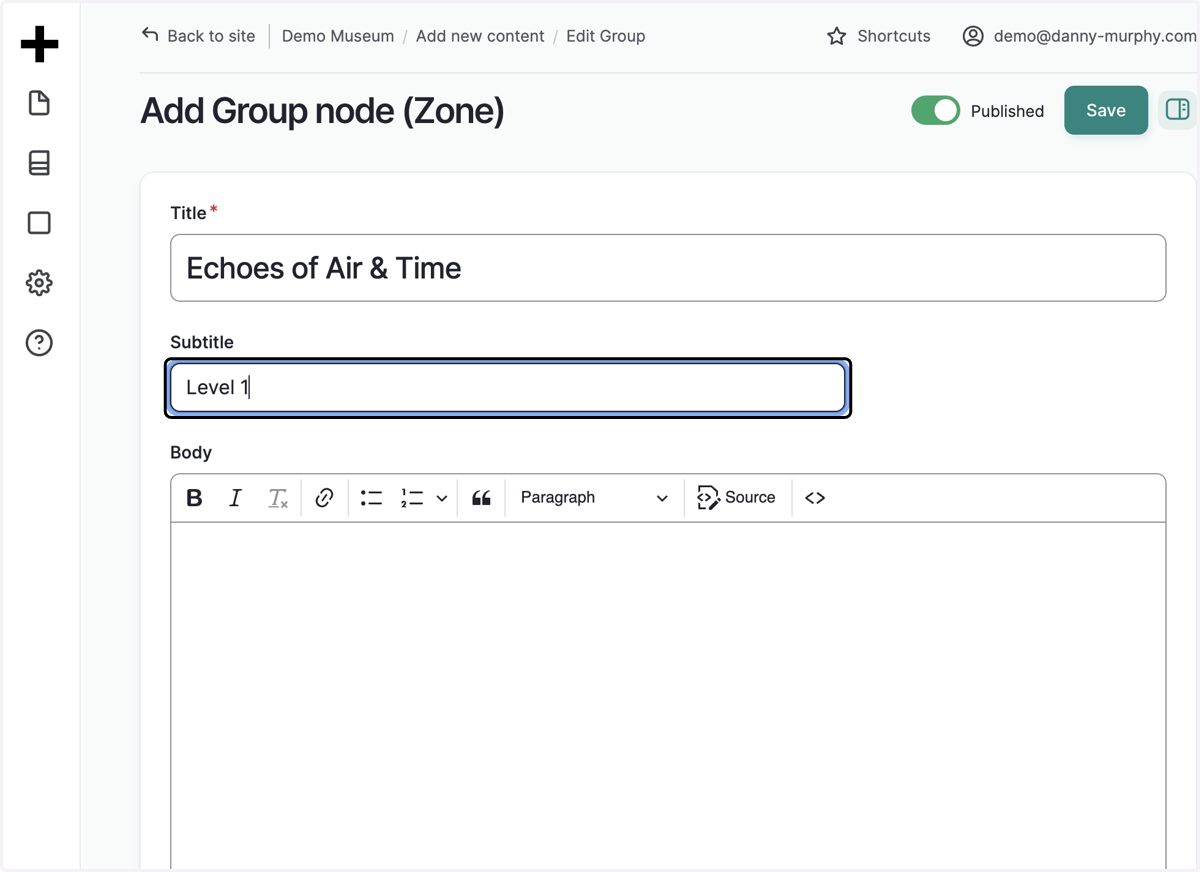
Task: Go Back to site
Action: (198, 36)
